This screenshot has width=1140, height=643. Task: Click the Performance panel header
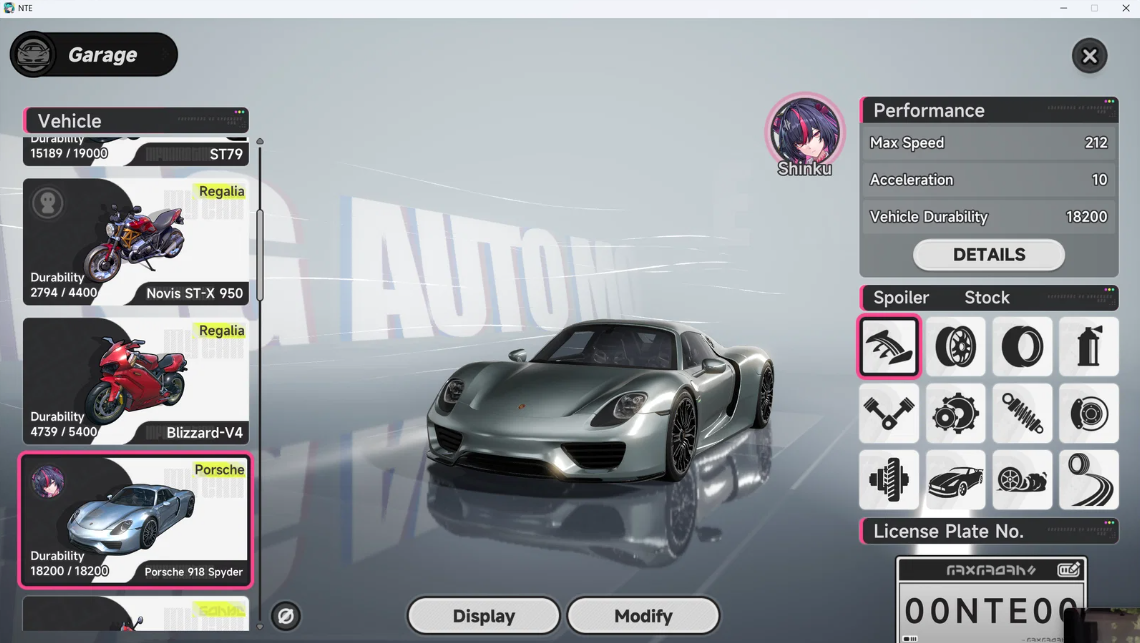(989, 111)
